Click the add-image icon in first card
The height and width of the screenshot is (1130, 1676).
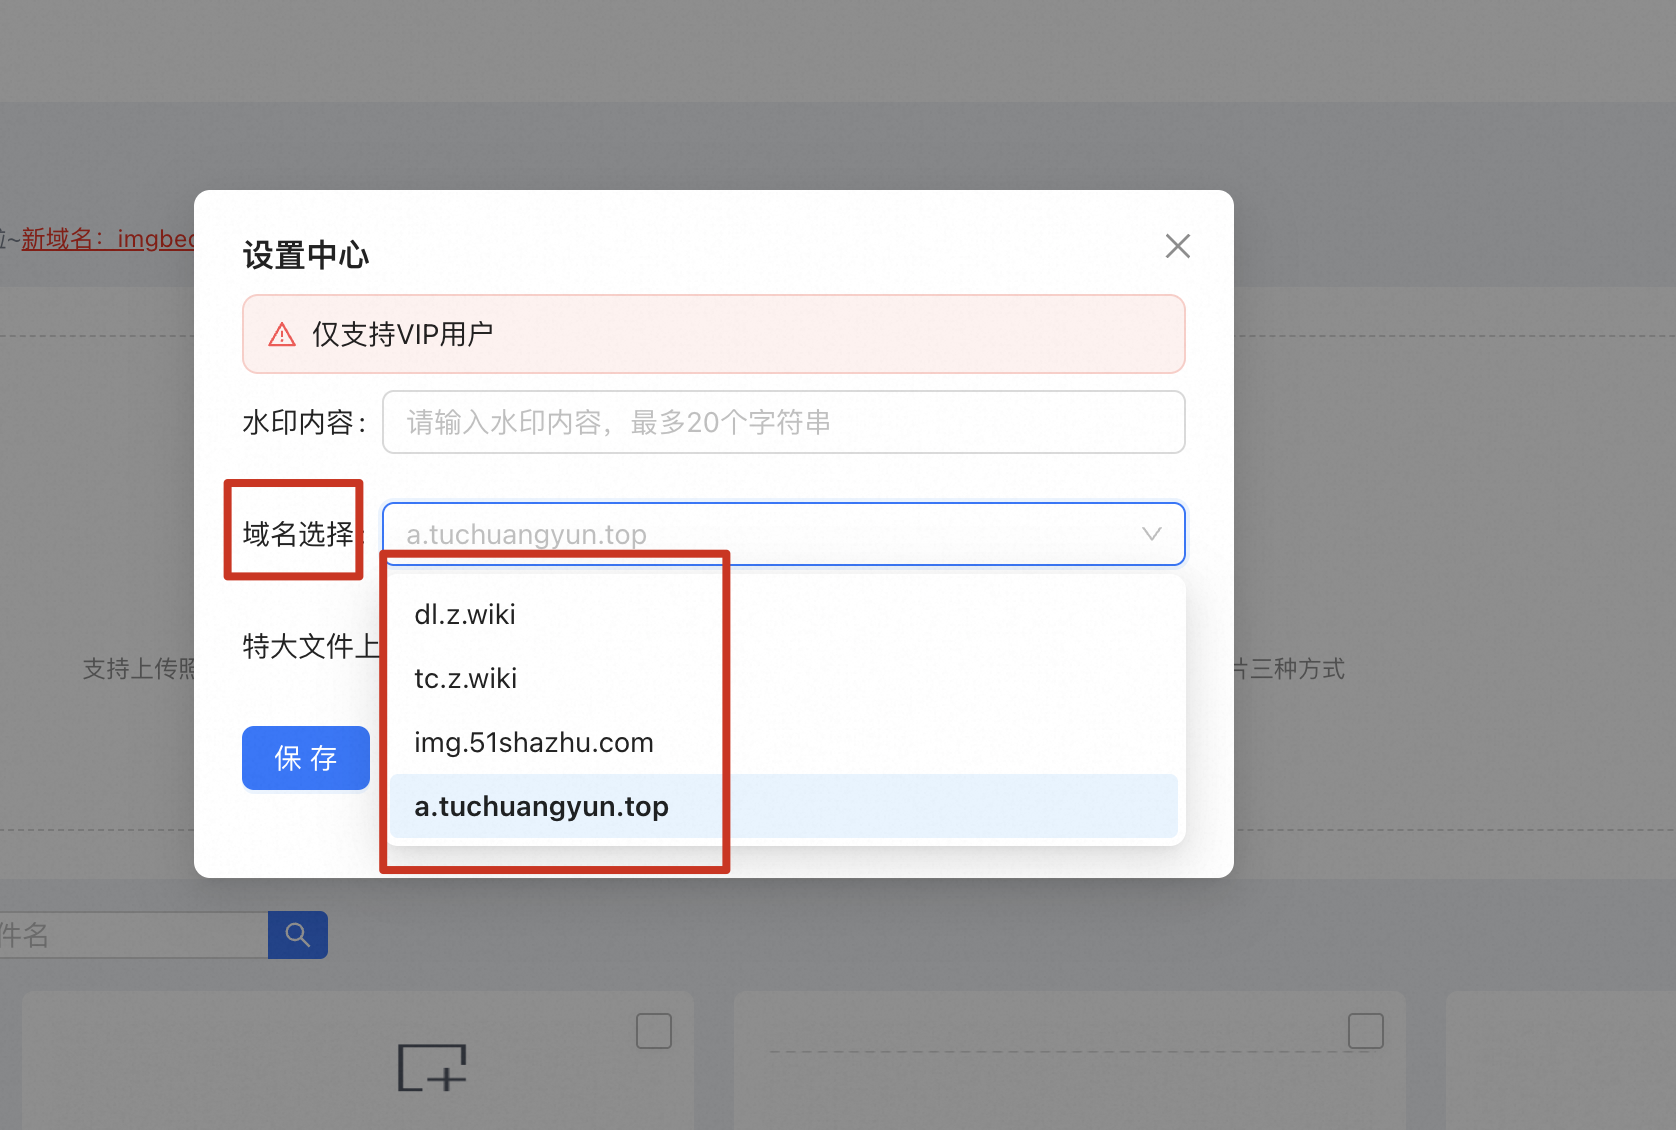point(432,1068)
